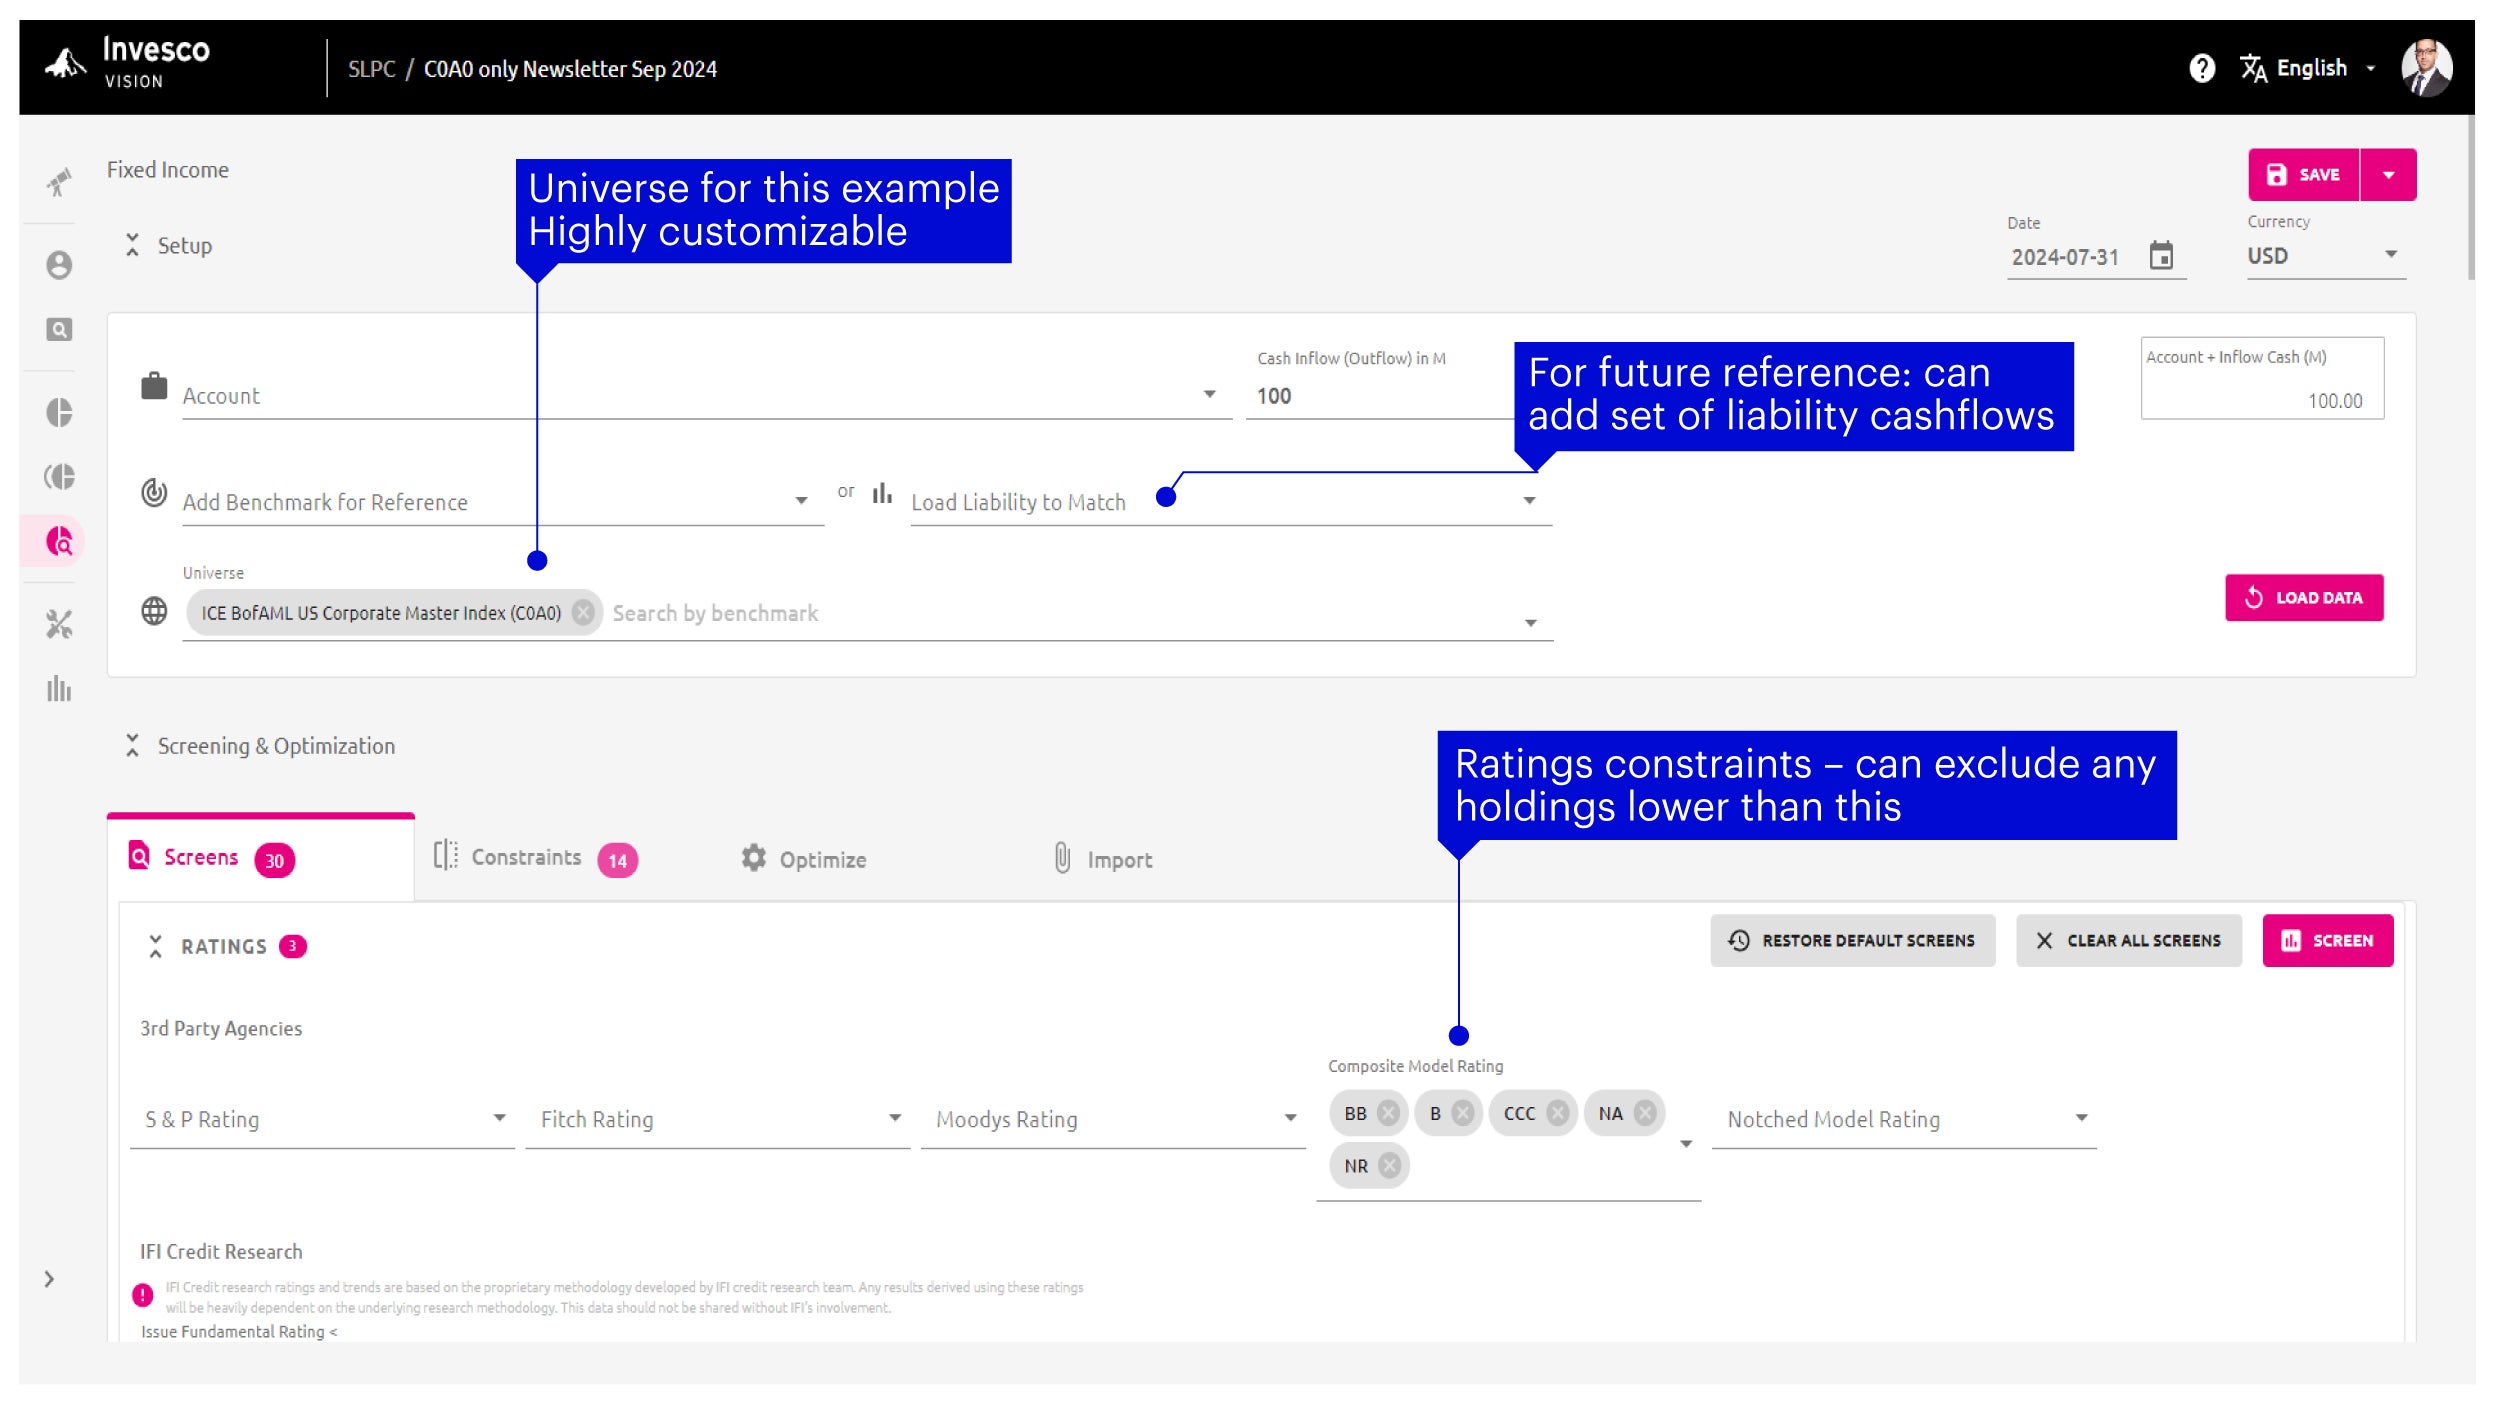
Task: Open Add Benchmark for Reference dropdown
Action: [502, 502]
